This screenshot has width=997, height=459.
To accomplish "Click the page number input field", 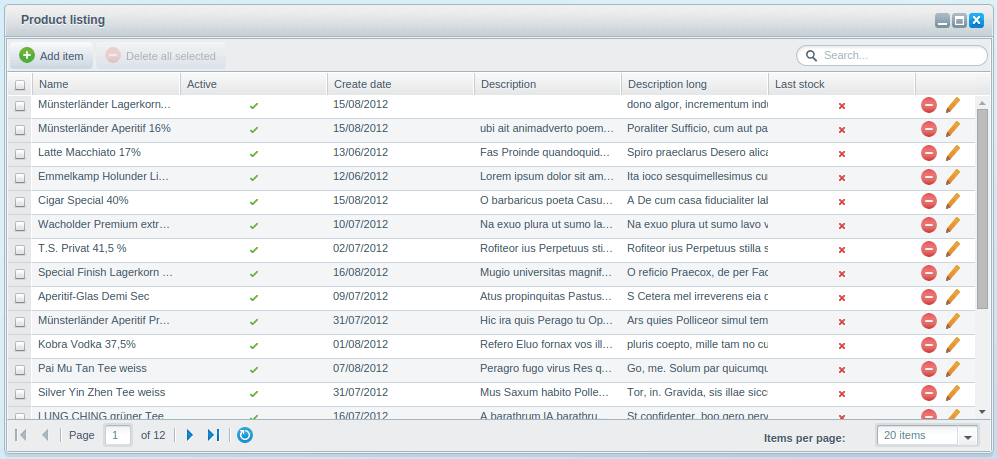I will pyautogui.click(x=118, y=435).
